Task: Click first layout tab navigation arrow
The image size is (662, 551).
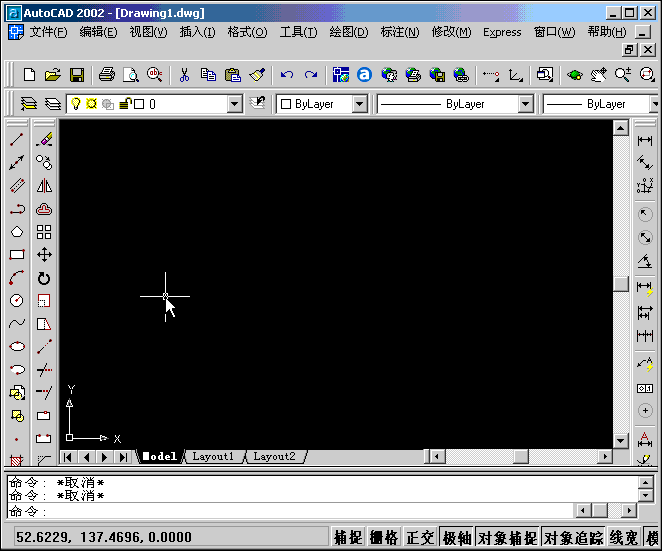Action: [68, 457]
